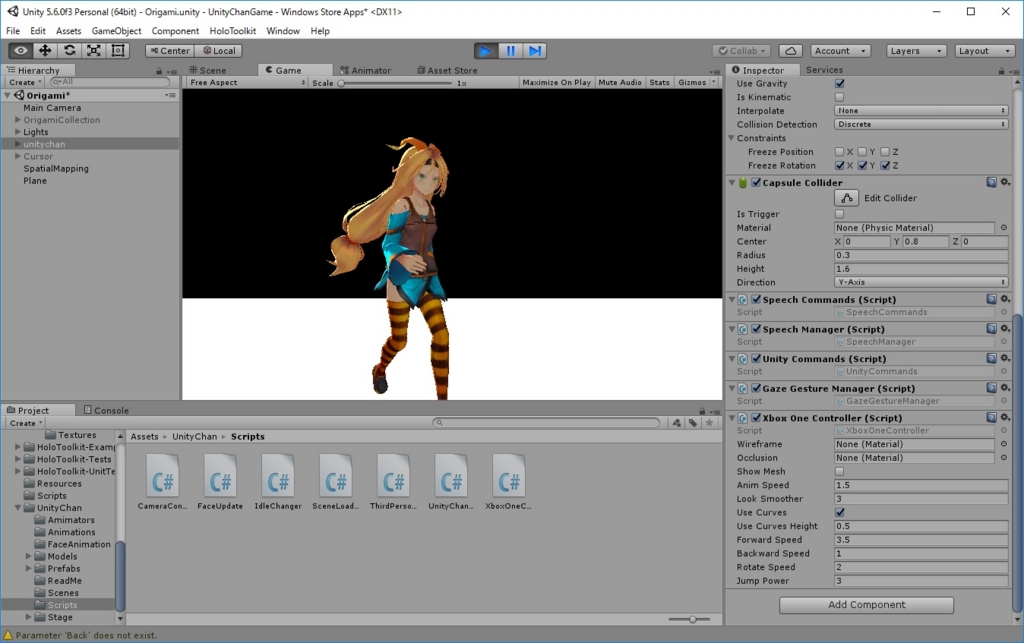Open the Collision Detection dropdown
Viewport: 1024px width, 643px height.
(x=921, y=125)
